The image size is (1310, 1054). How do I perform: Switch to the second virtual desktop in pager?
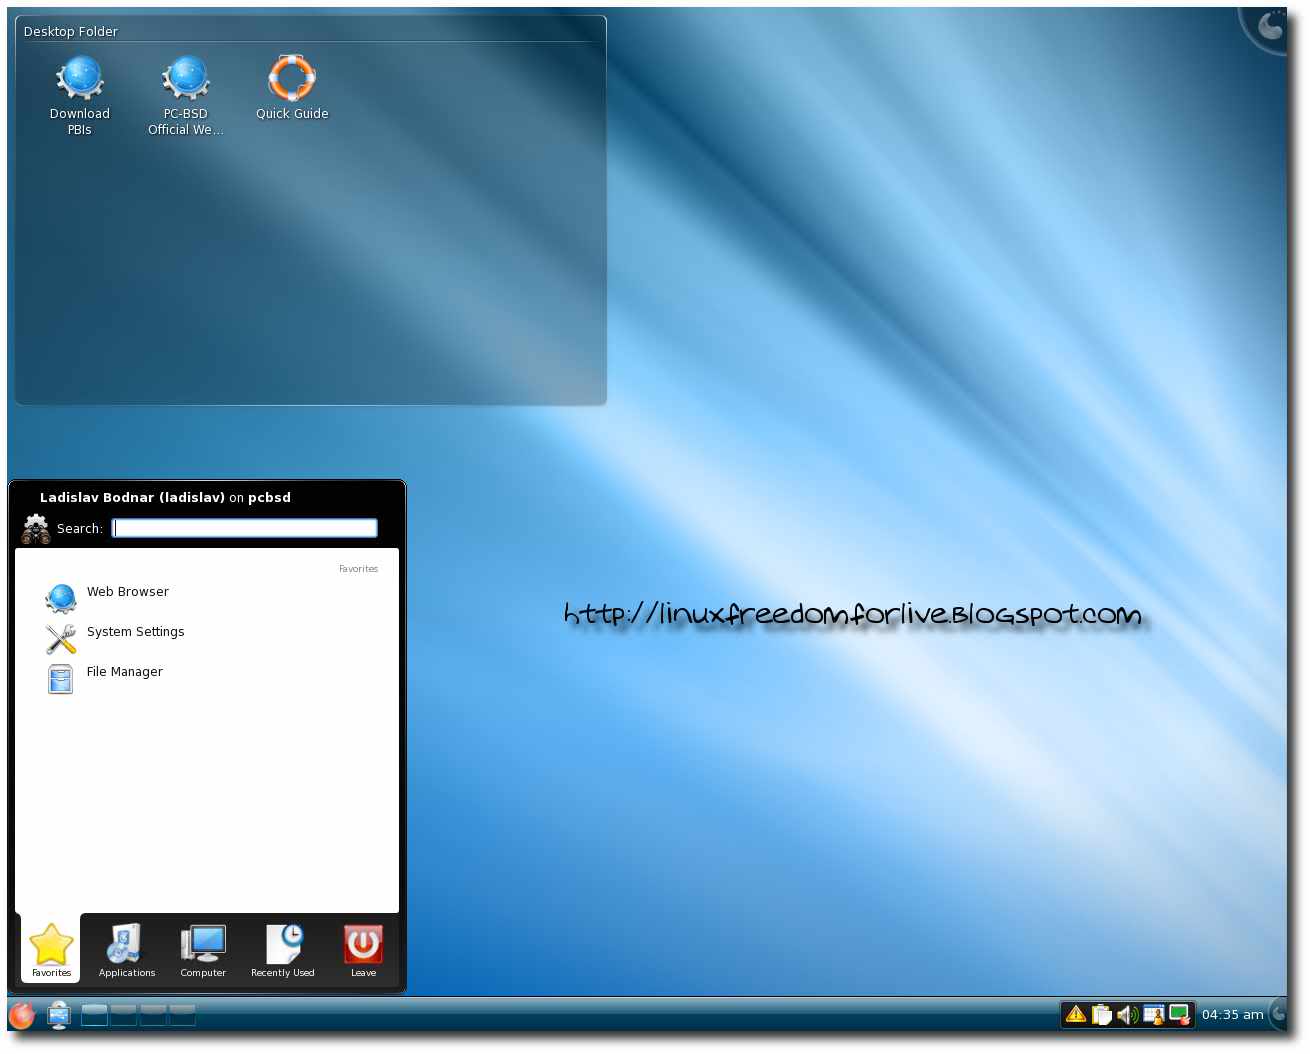coord(124,1015)
